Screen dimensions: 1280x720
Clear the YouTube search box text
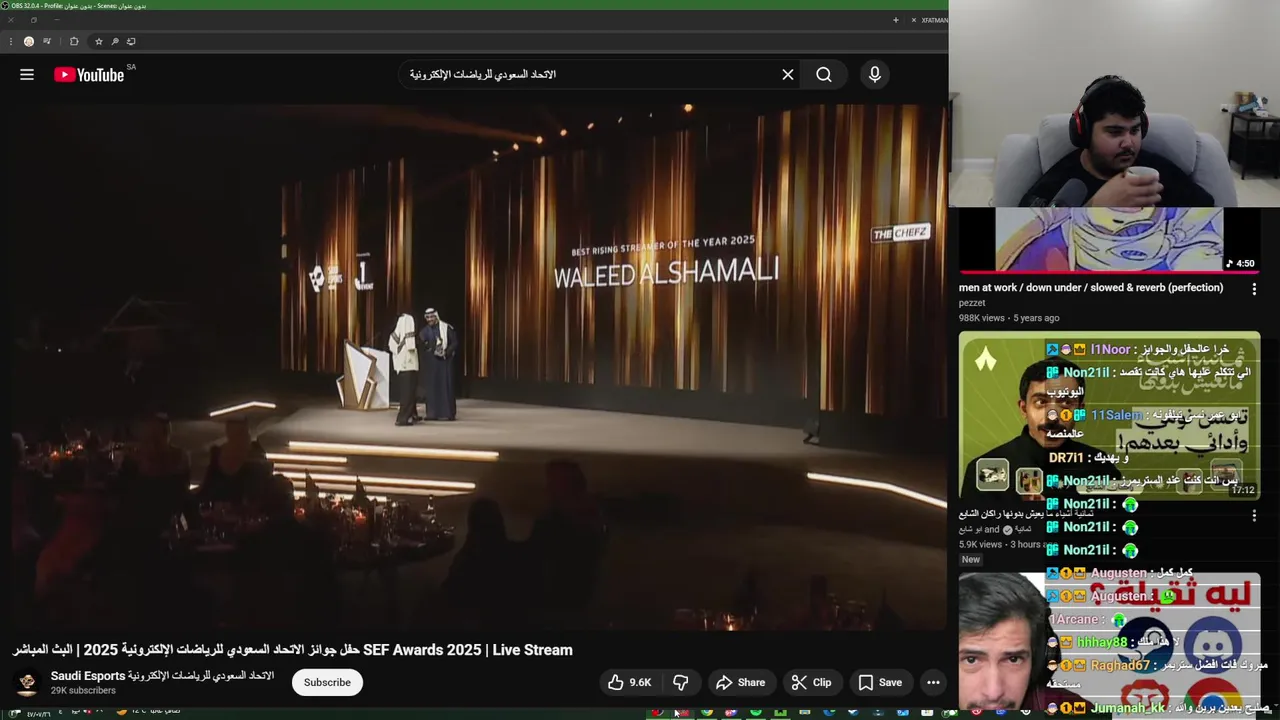tap(788, 75)
